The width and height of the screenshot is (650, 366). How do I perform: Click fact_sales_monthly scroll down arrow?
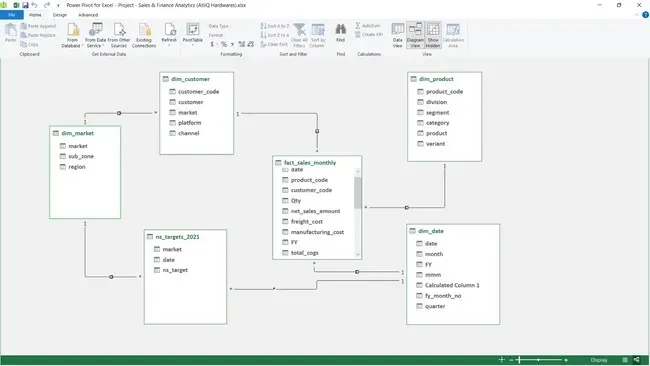[358, 255]
